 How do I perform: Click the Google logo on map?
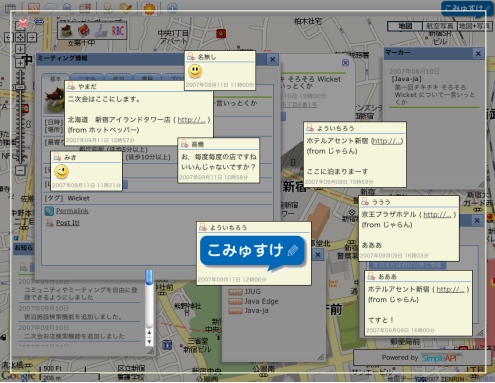[x=18, y=376]
